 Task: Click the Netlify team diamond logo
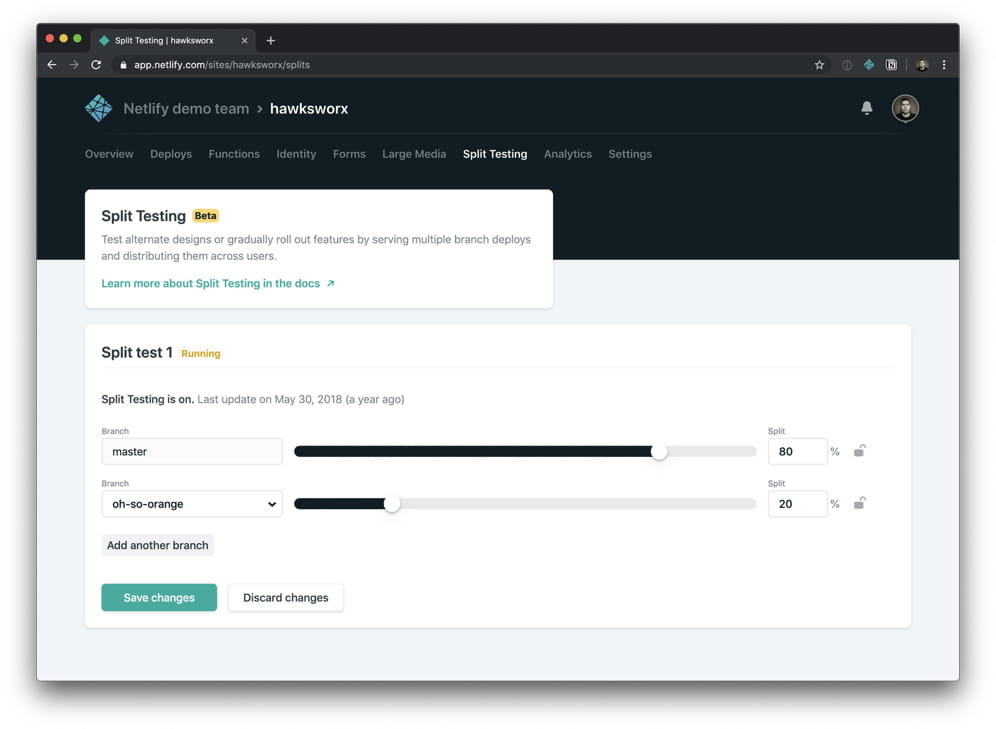pyautogui.click(x=97, y=107)
